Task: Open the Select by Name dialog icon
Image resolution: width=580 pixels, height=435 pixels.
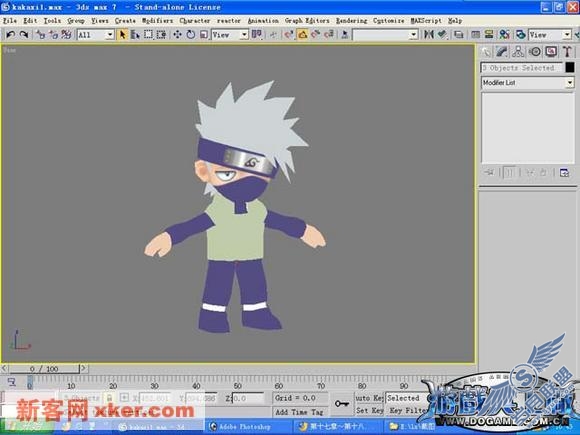Action: [135, 35]
